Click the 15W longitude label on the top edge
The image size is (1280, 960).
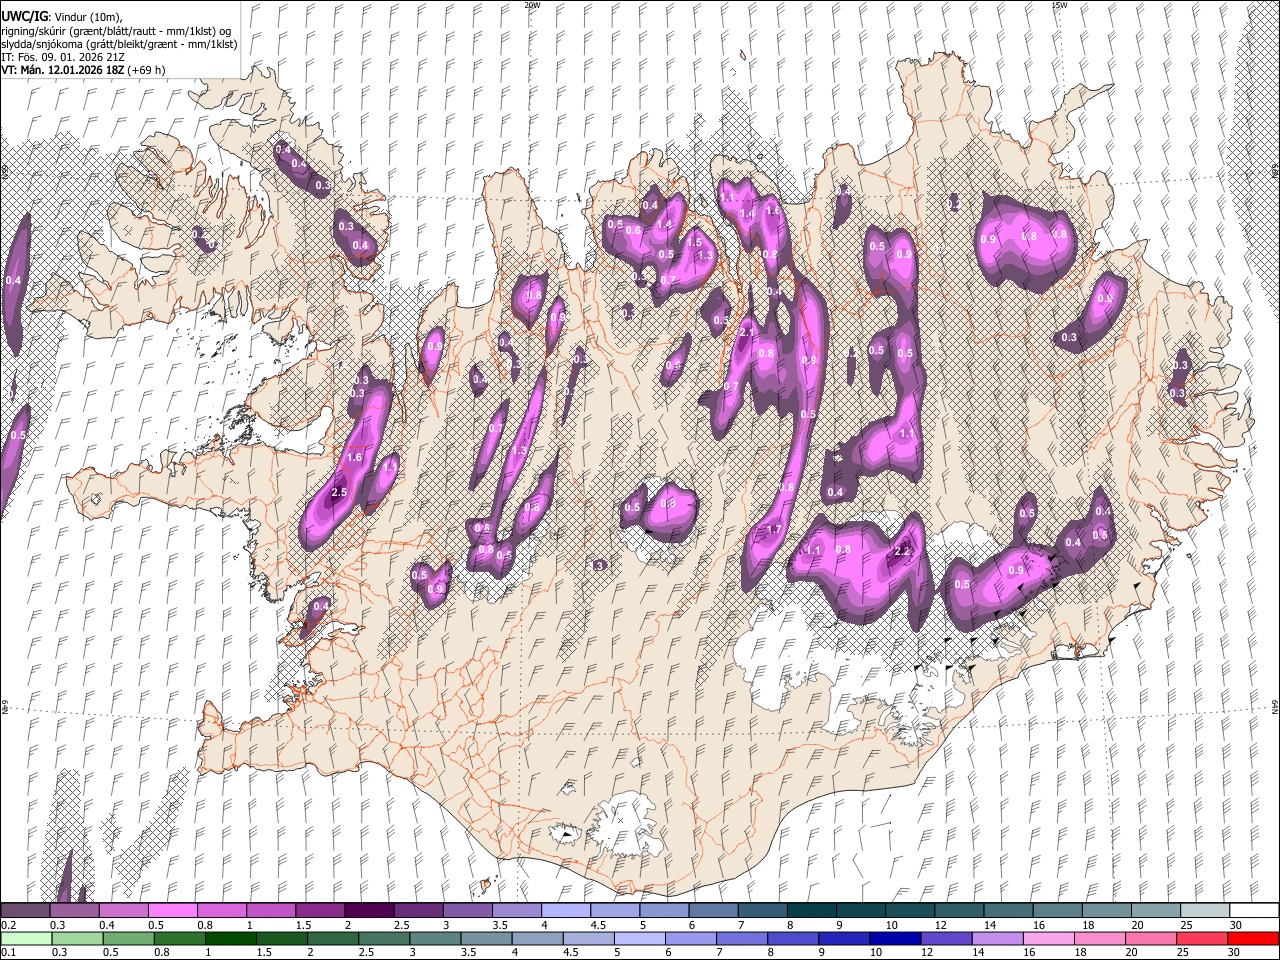coord(1059,5)
